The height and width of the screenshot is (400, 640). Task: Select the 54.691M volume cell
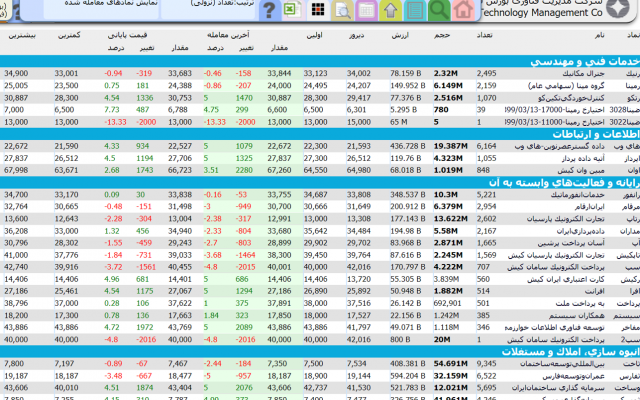click(449, 364)
